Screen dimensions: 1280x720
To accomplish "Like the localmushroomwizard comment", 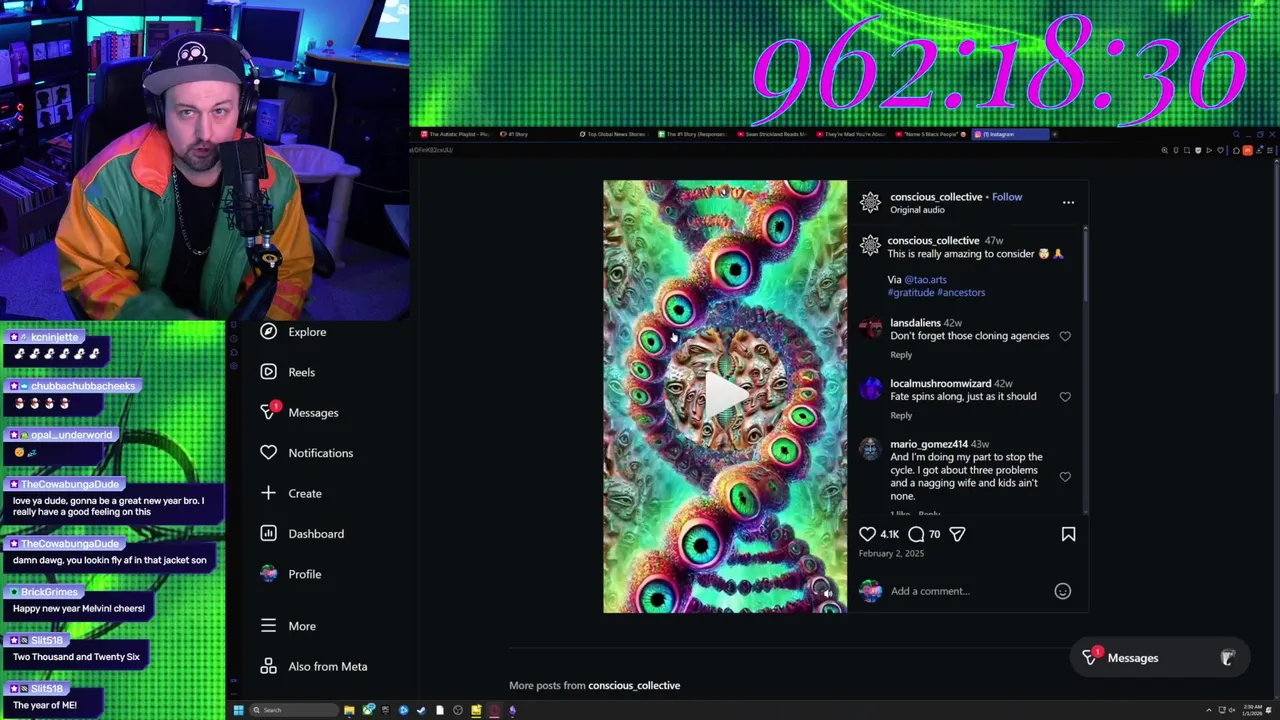I will click(1065, 397).
